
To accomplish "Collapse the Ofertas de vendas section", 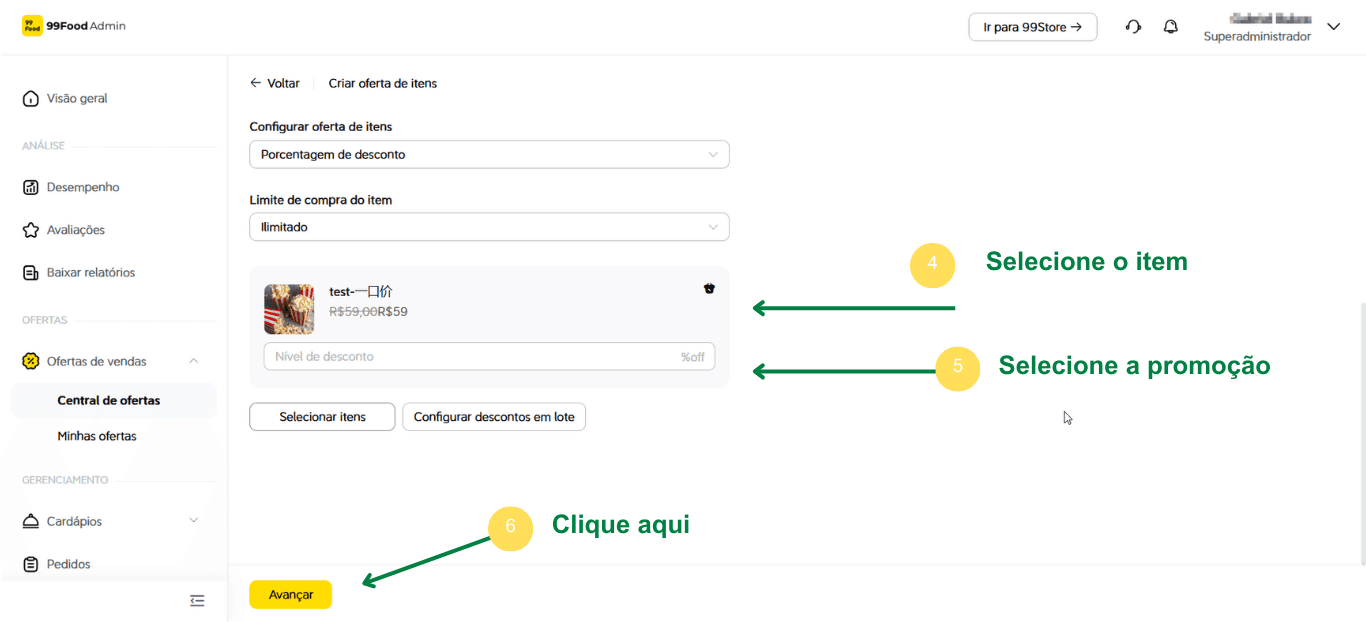I will point(193,361).
